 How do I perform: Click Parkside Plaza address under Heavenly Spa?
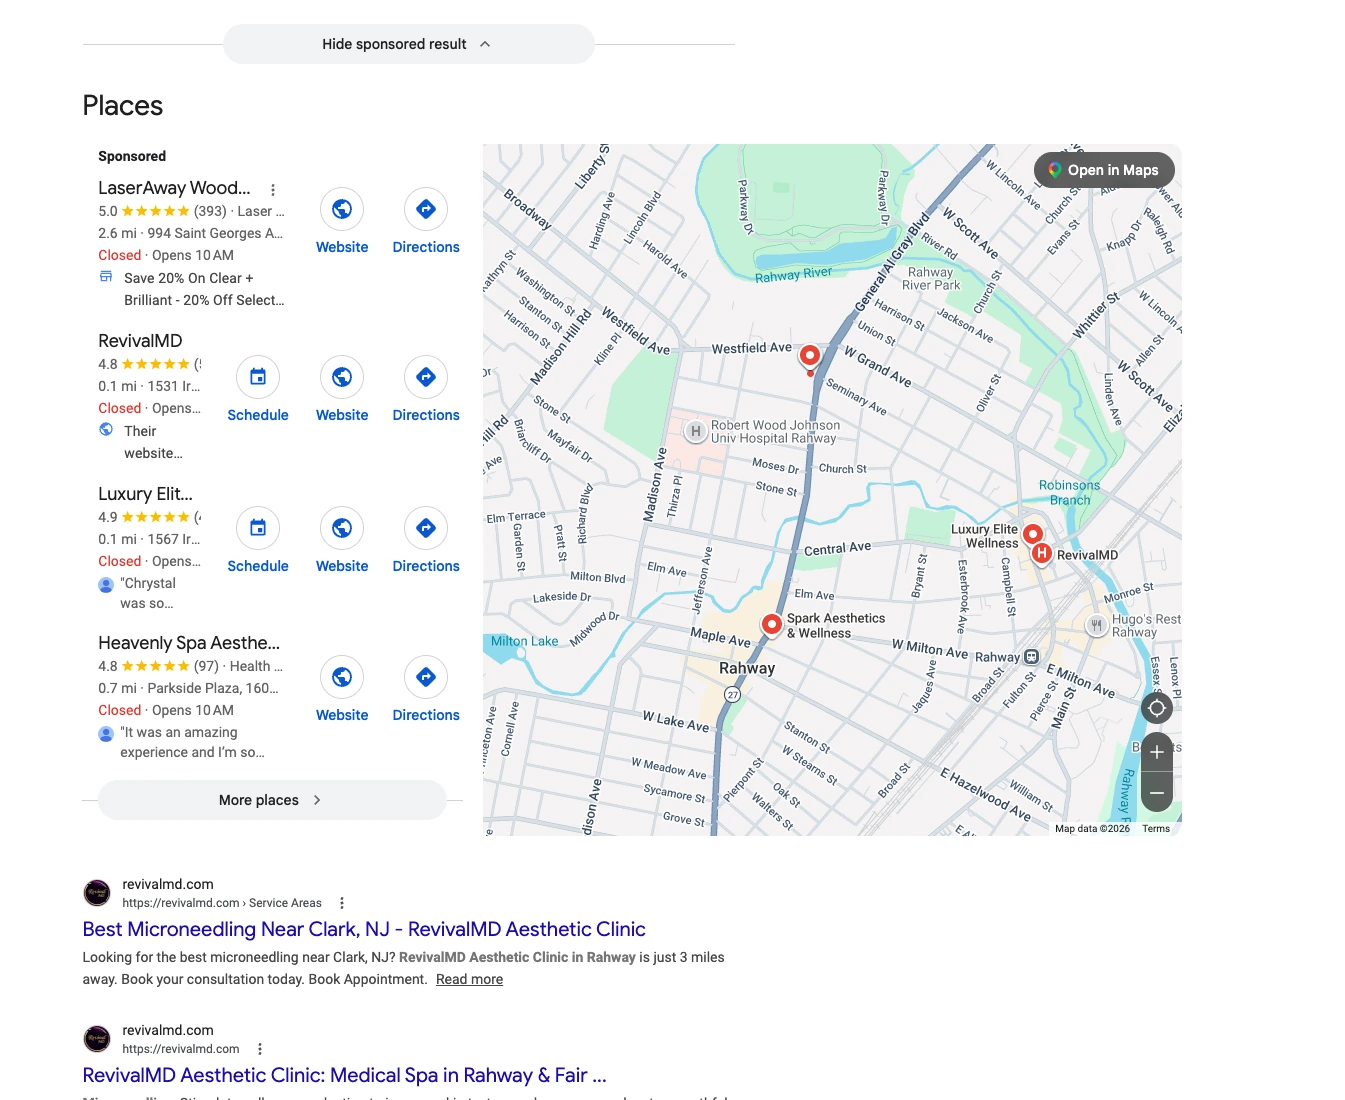click(x=213, y=688)
